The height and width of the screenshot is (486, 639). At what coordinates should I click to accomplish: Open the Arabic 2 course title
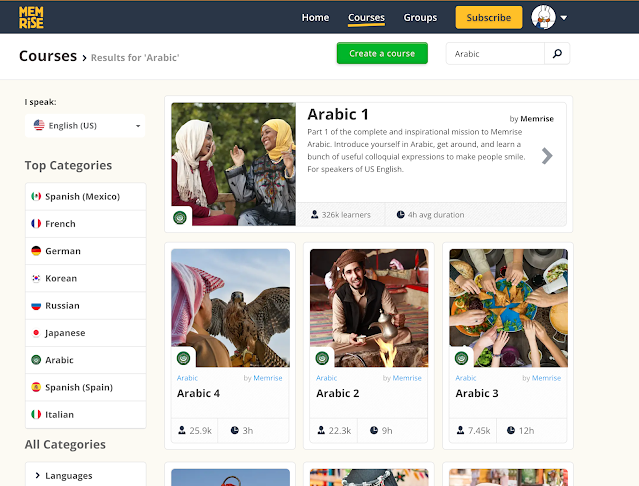[x=338, y=393]
